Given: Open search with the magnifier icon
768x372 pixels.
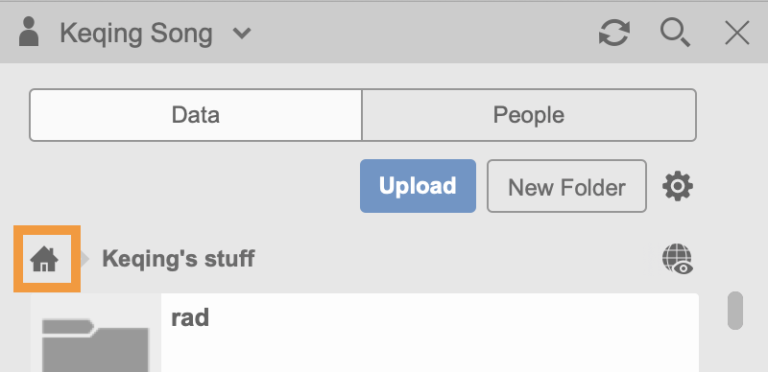Looking at the screenshot, I should click(x=675, y=33).
